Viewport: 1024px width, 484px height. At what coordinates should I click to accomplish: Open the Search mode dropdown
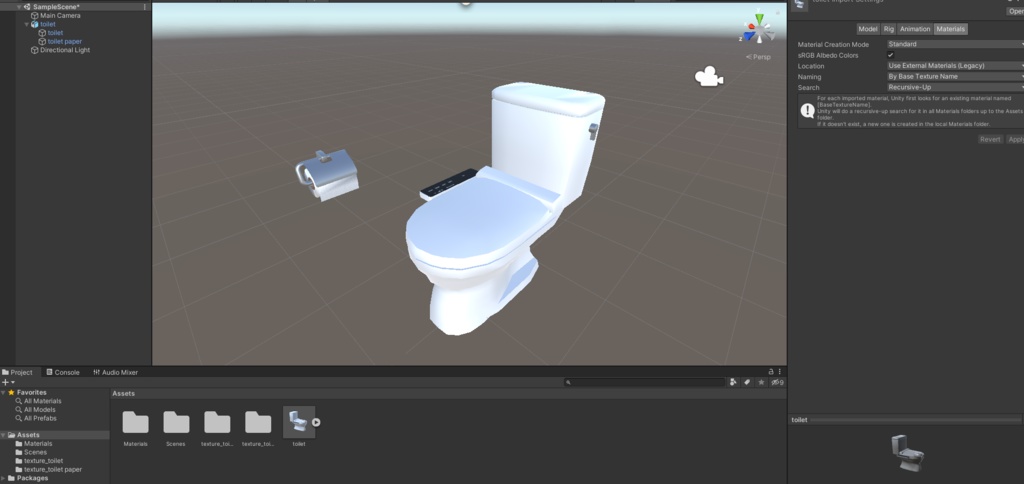tap(955, 88)
